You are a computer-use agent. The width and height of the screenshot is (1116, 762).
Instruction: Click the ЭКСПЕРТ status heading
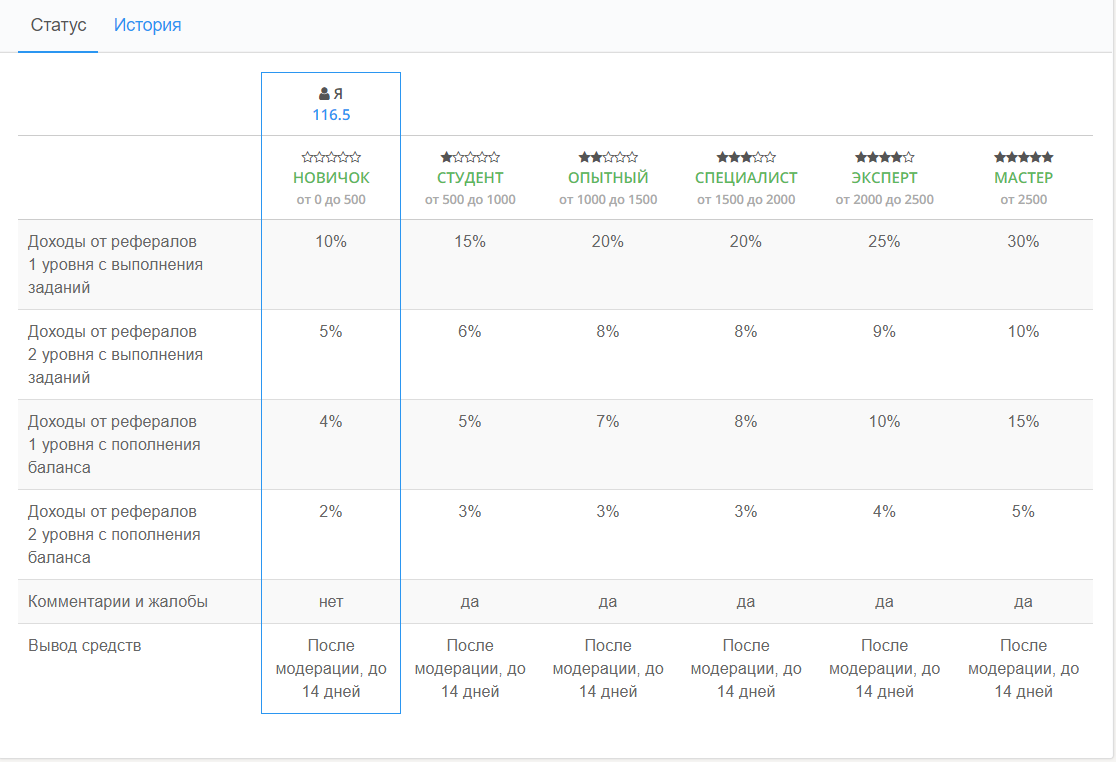click(x=884, y=178)
